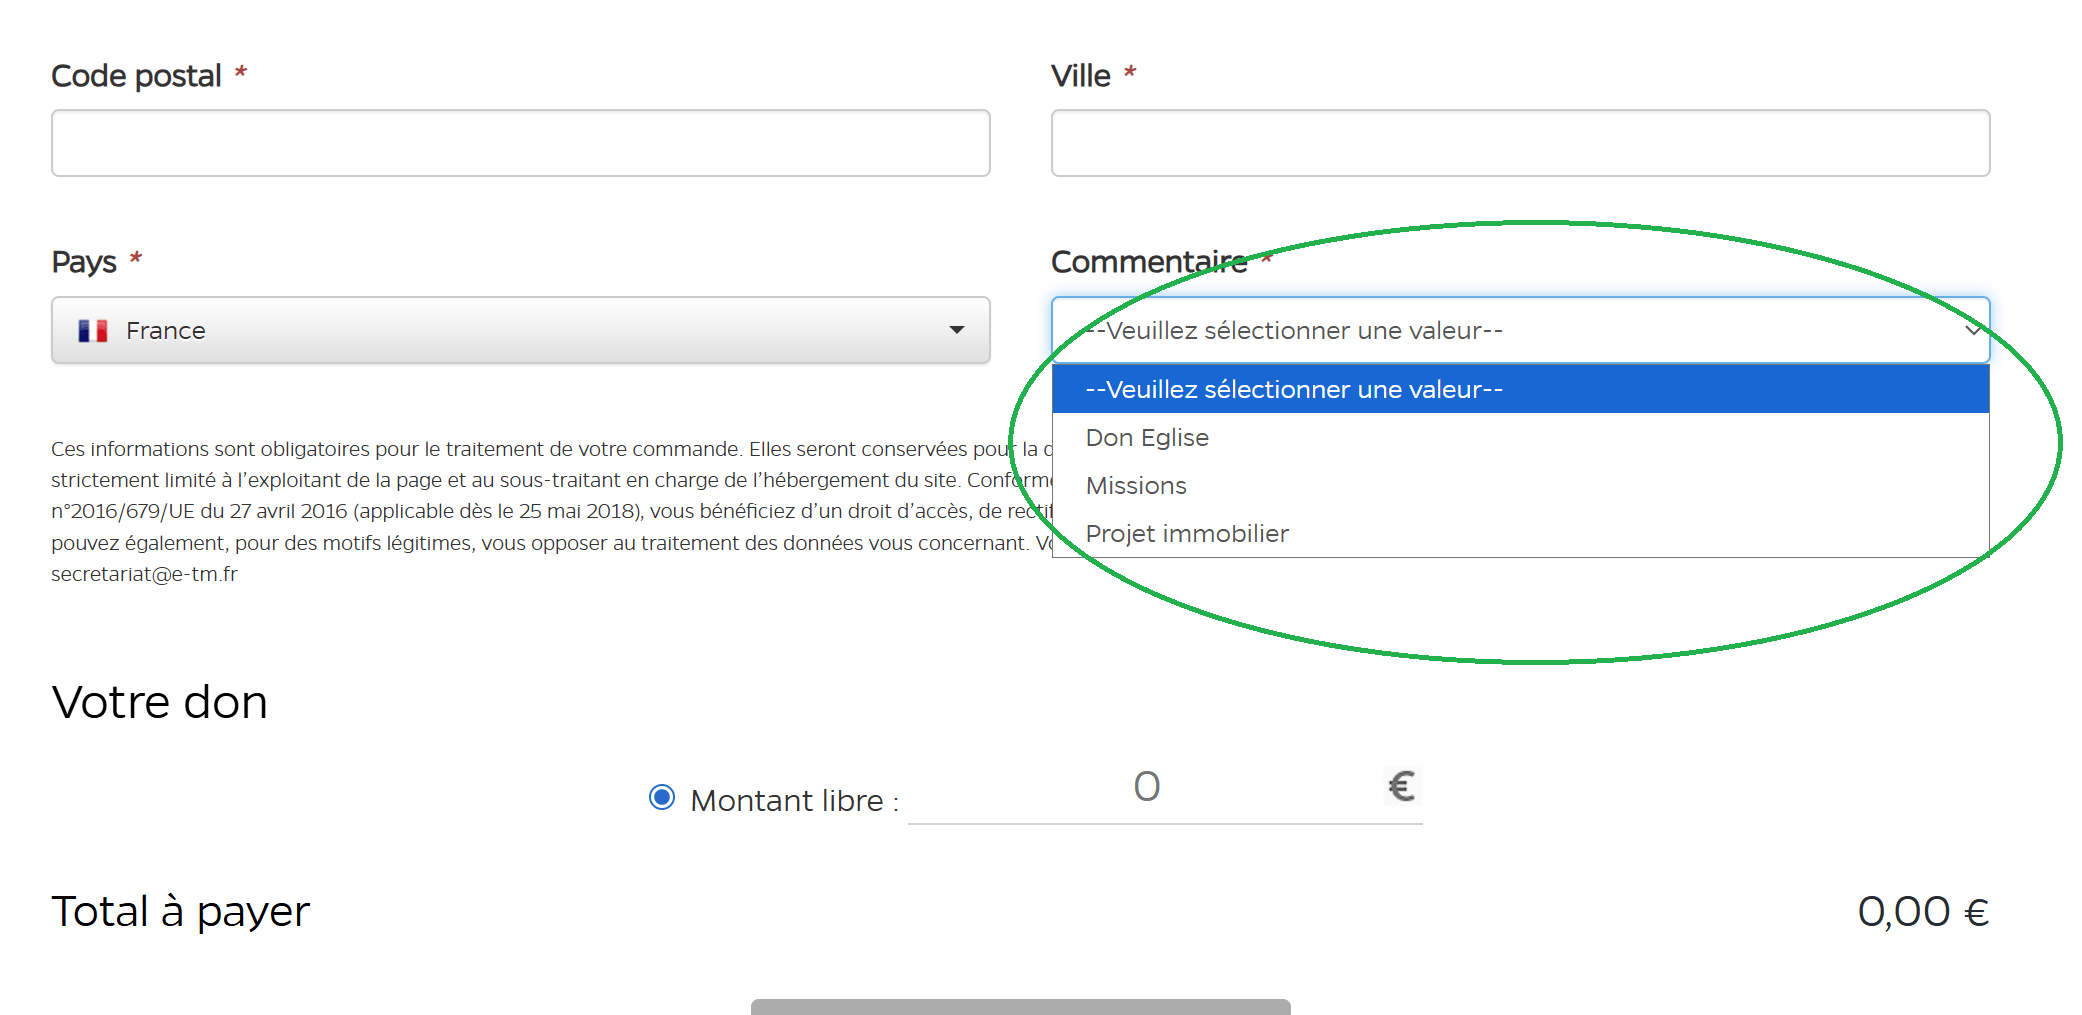2082x1015 pixels.
Task: Click the 0,00 € total amount
Action: [x=1922, y=911]
